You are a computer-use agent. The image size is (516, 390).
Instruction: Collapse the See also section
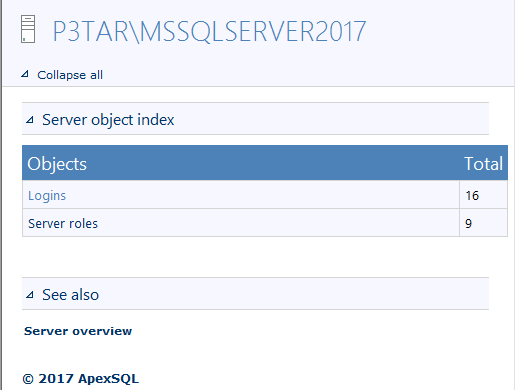pos(30,295)
